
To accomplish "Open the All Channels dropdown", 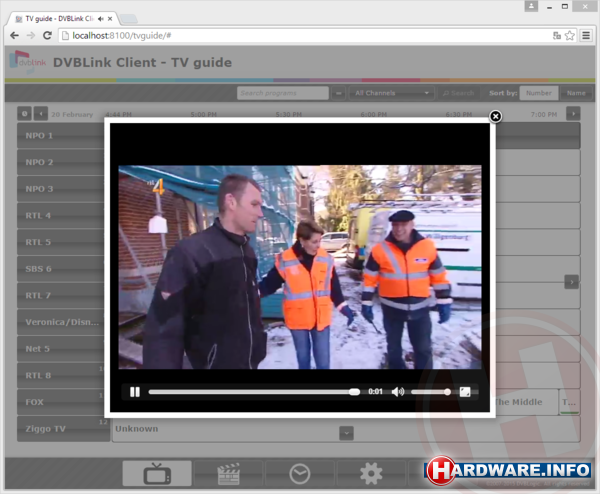I will [391, 93].
